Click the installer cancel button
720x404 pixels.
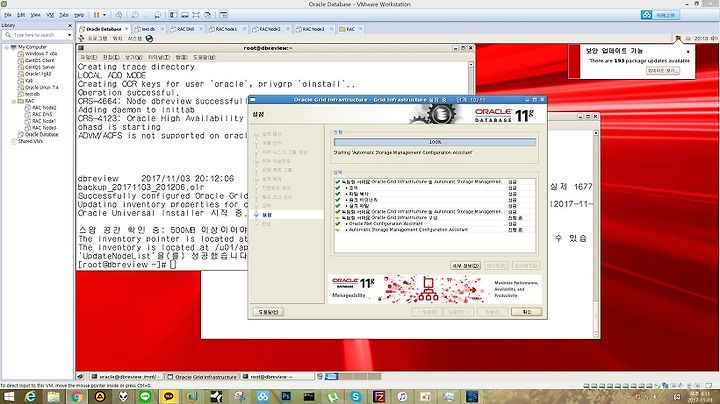(x=526, y=312)
